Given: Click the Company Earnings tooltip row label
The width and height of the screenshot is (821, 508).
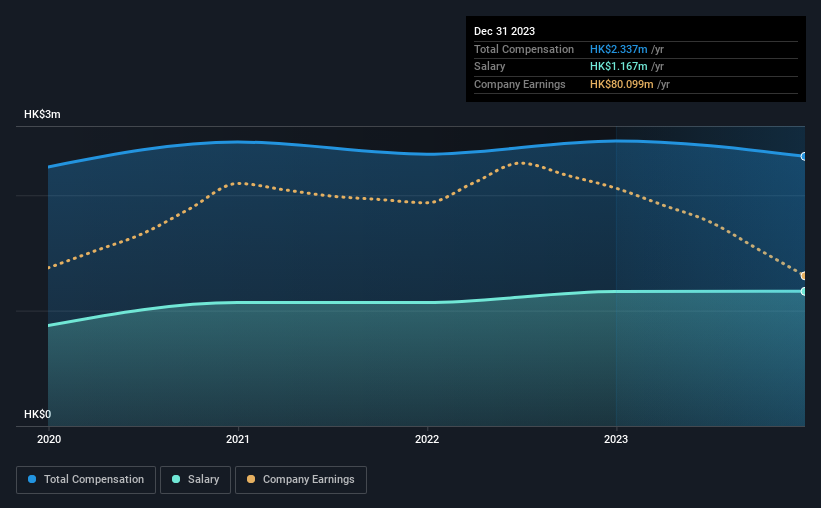Looking at the screenshot, I should [x=519, y=84].
